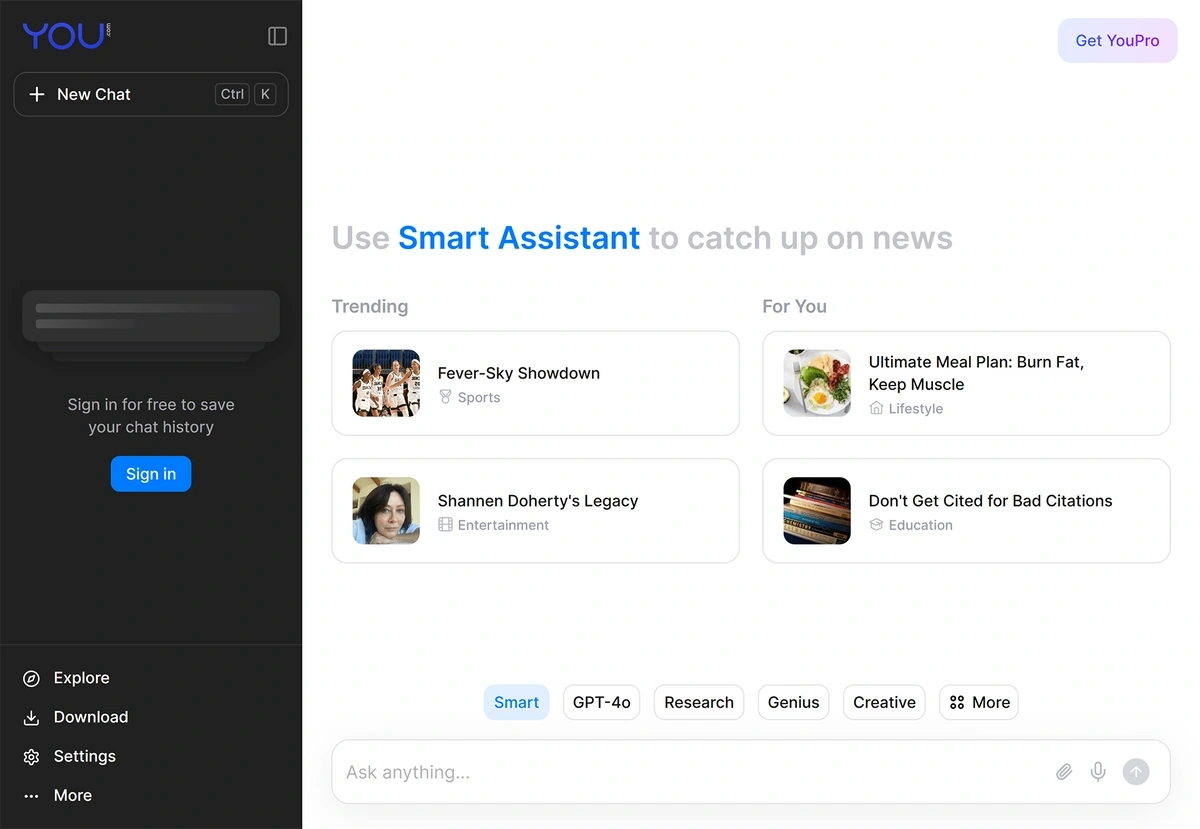Viewport: 1200px width, 829px height.
Task: Click the Ctrl shortcut key badge
Action: pos(232,94)
